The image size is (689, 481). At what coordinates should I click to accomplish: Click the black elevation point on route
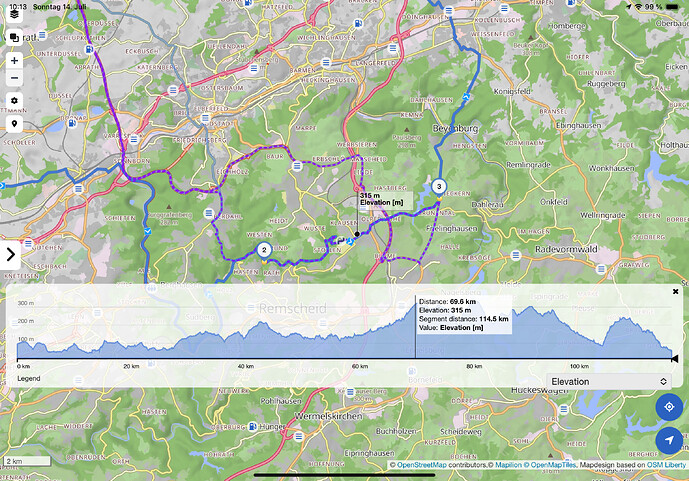[357, 234]
